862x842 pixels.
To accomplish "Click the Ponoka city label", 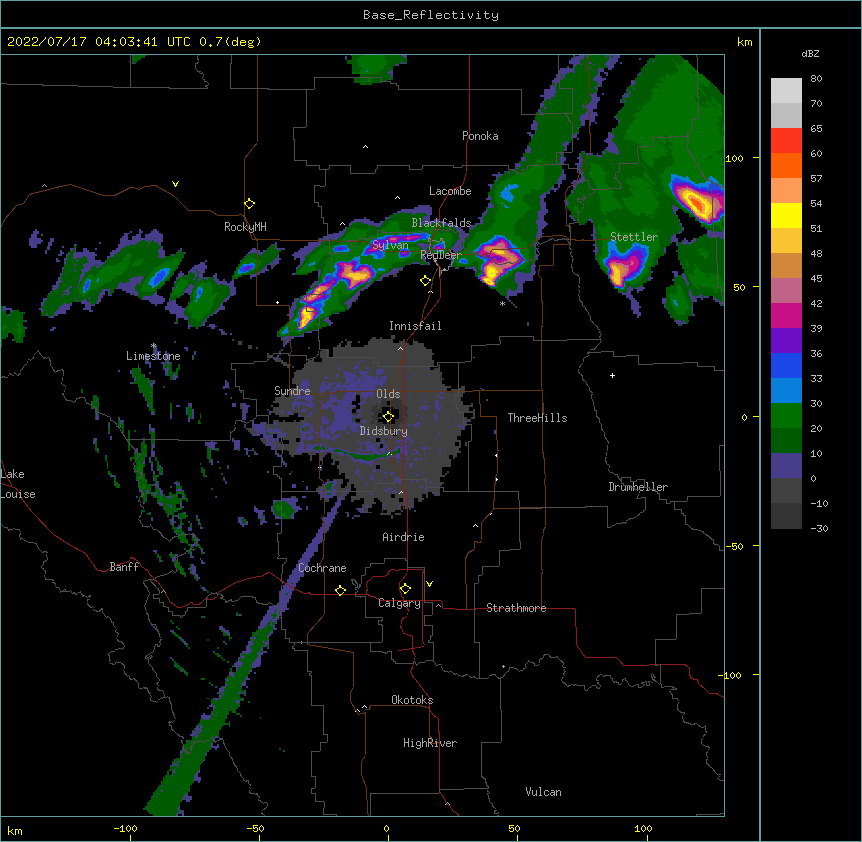I will pyautogui.click(x=480, y=136).
